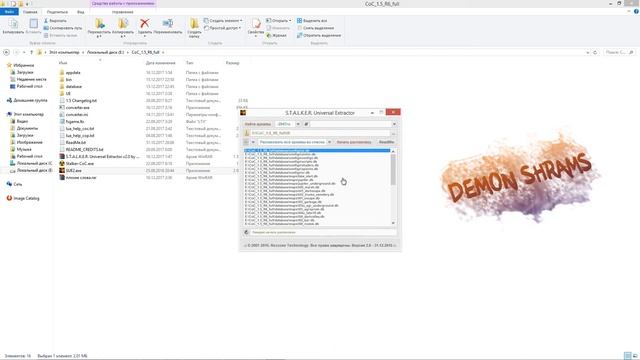This screenshot has width=640, height=360.
Task: Switch to the Вид ribbon tab
Action: click(80, 12)
